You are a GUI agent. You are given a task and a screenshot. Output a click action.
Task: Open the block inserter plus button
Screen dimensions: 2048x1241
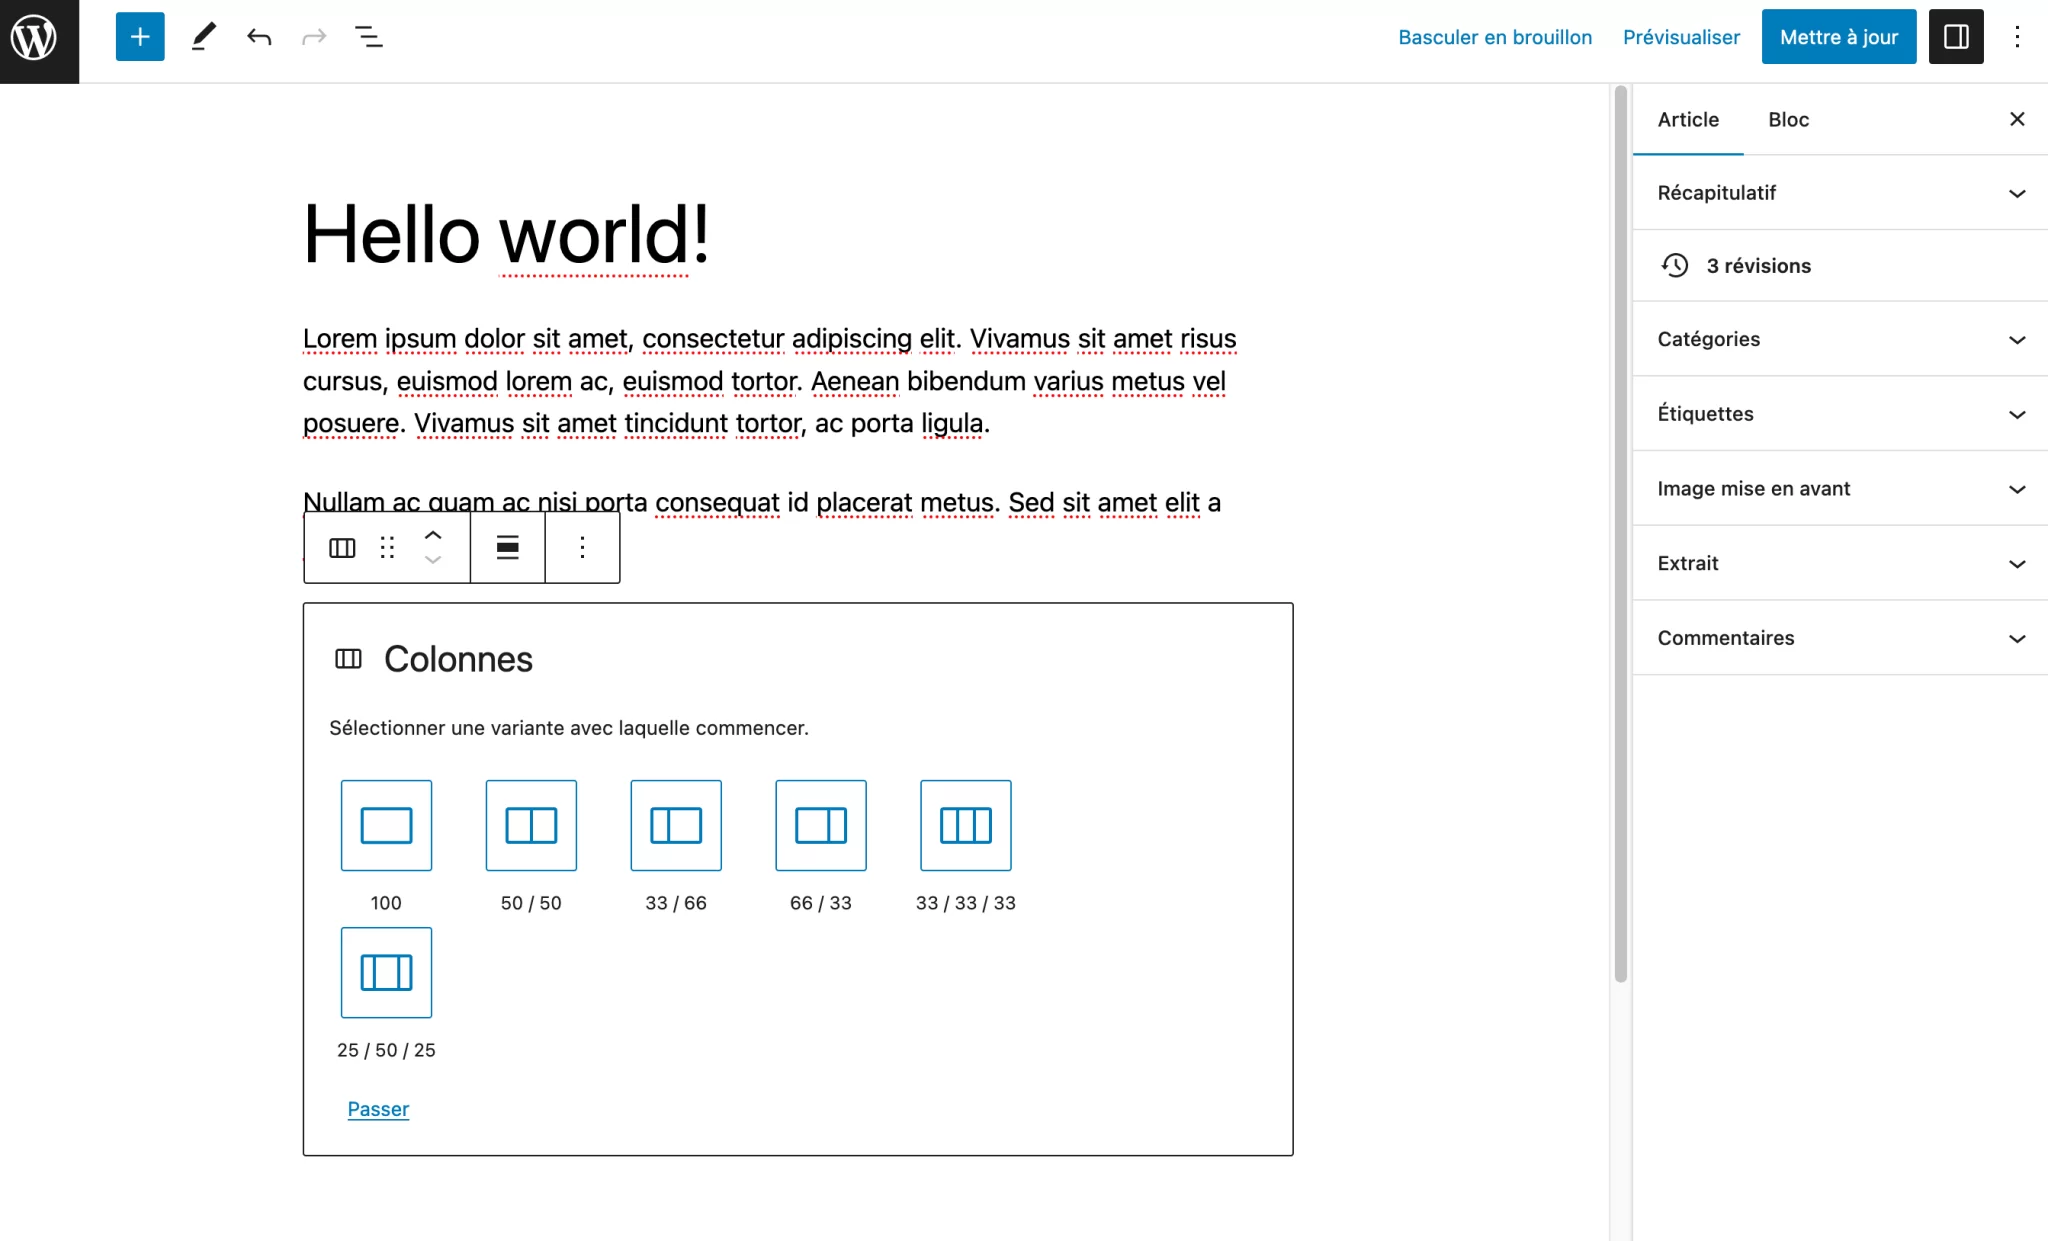pos(140,37)
